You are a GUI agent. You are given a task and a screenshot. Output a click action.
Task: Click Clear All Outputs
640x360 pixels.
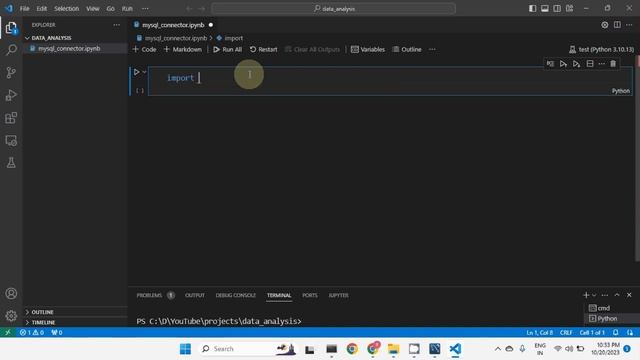[x=312, y=49]
